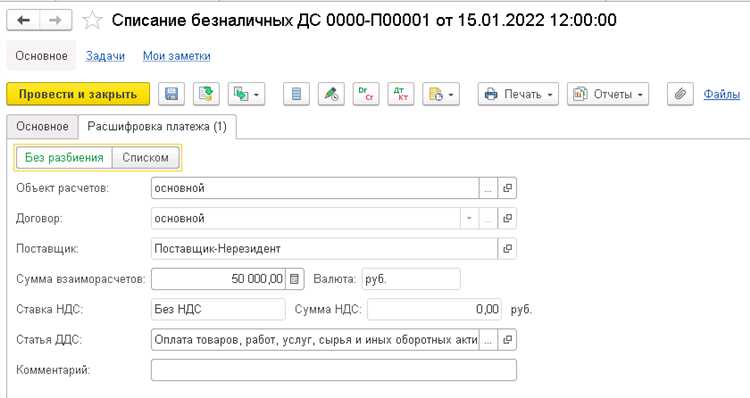Open the Статья ДДС item icon

(x=507, y=340)
